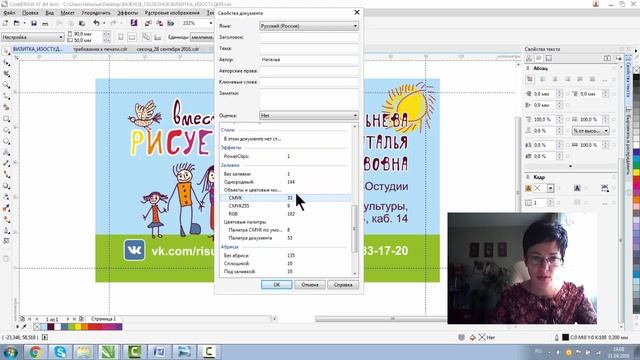Click the Undo arrow icon
Viewport: 640px width, 360px height.
(96, 23)
